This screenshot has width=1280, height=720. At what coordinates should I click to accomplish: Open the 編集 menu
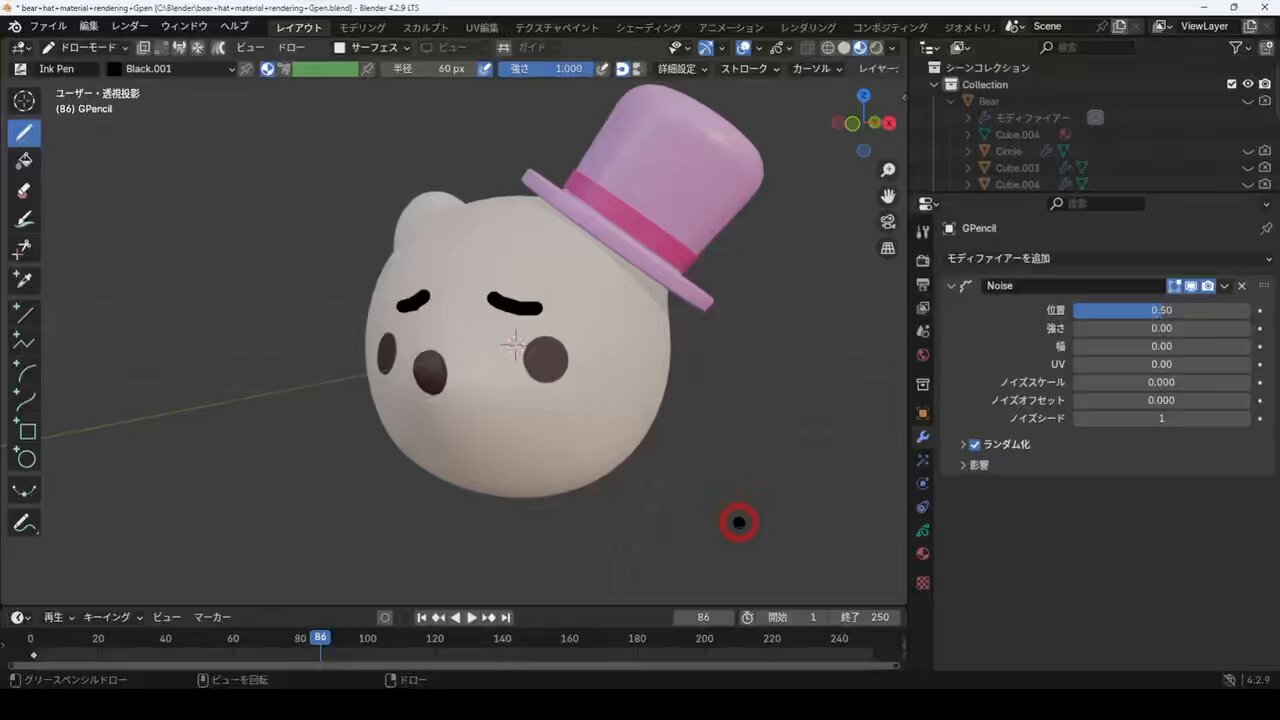89,26
